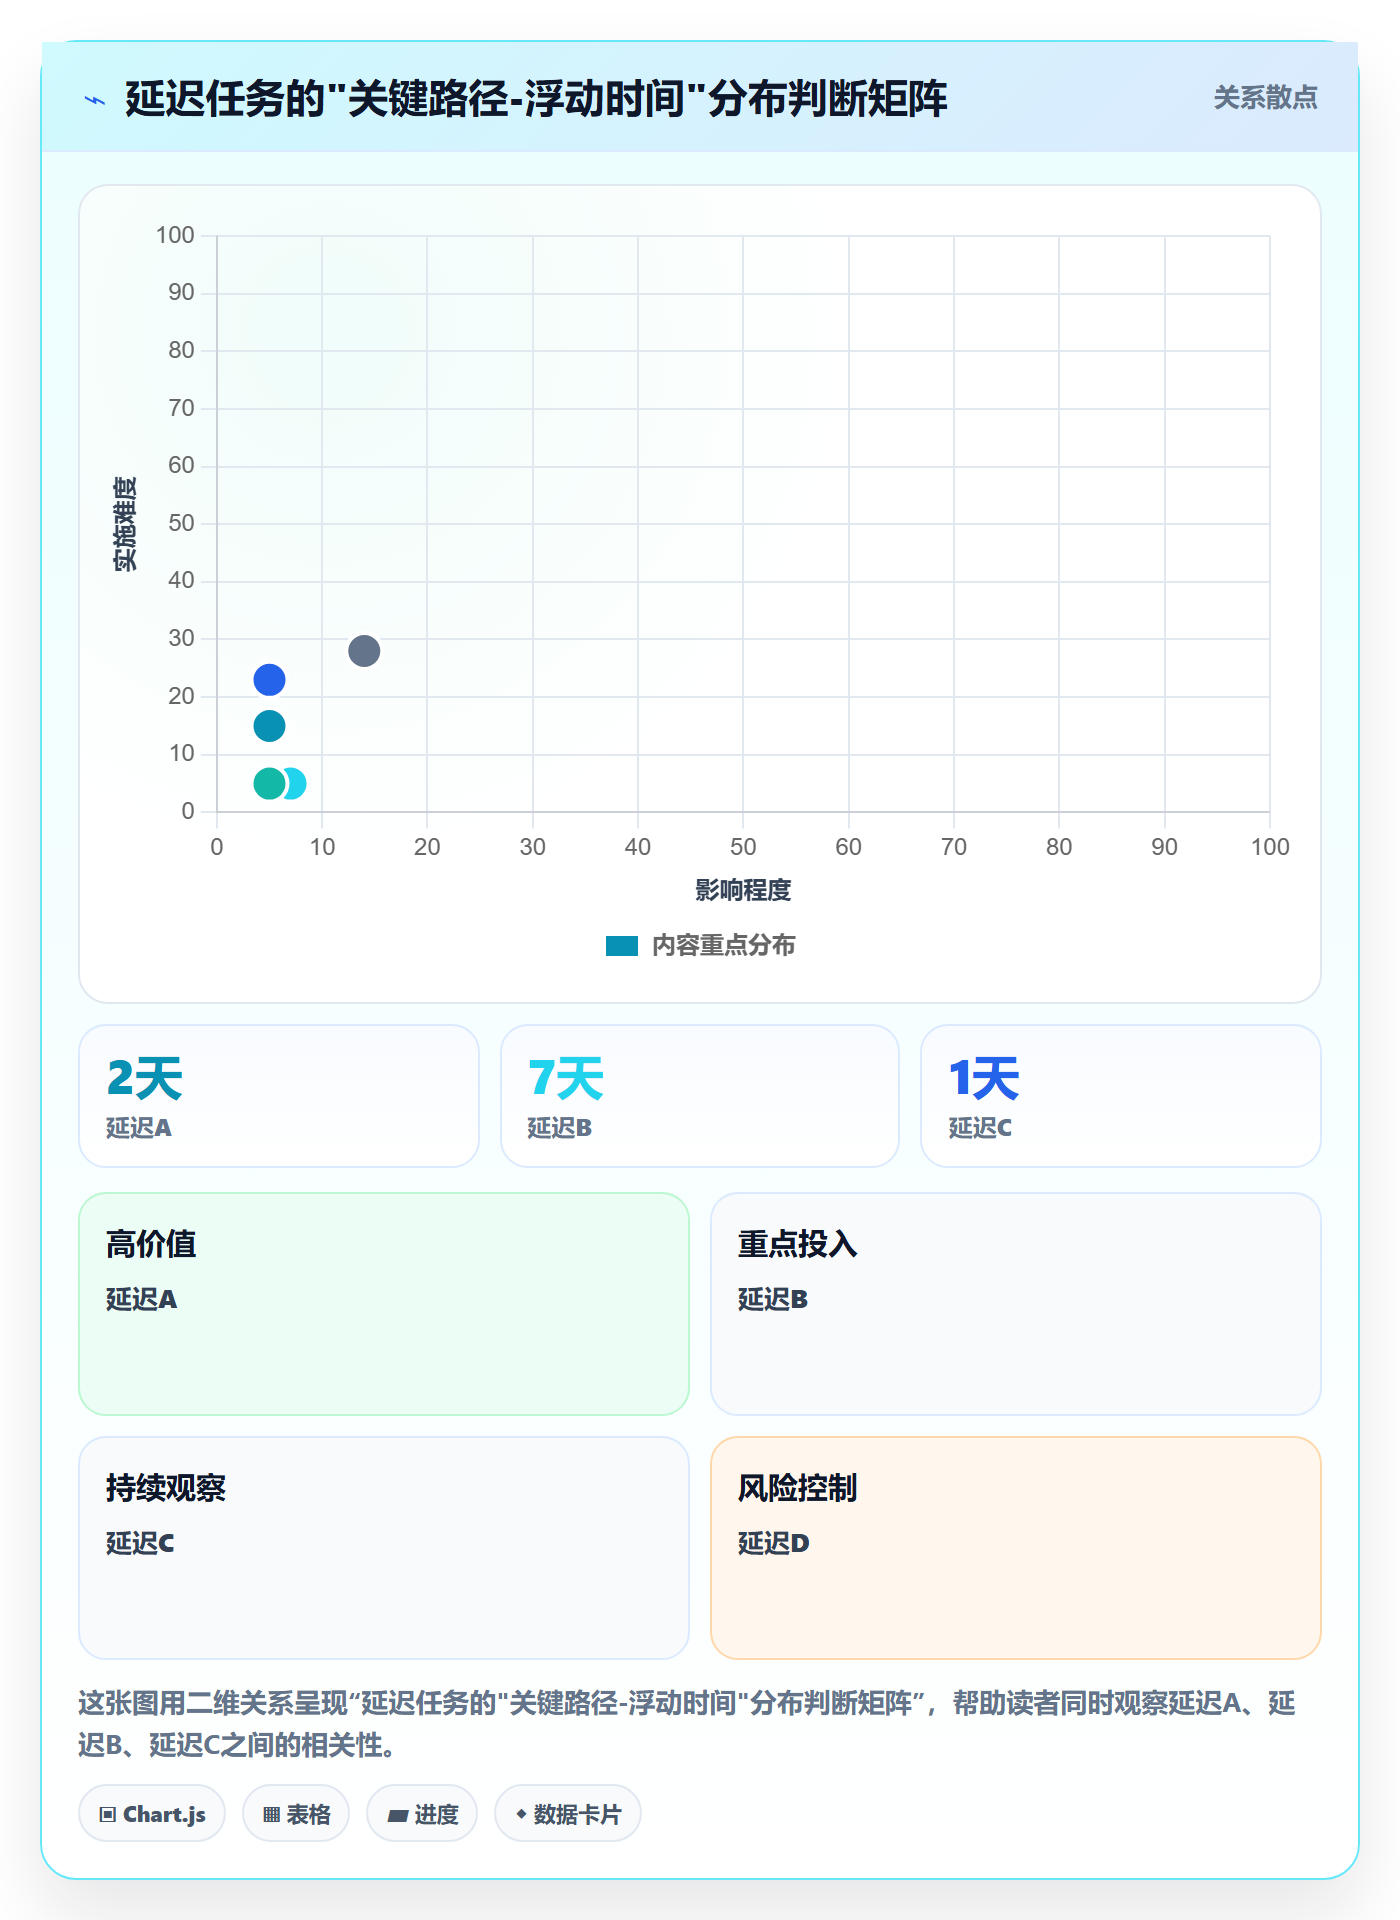Select the 持续观察 quadrant card

(384, 1548)
